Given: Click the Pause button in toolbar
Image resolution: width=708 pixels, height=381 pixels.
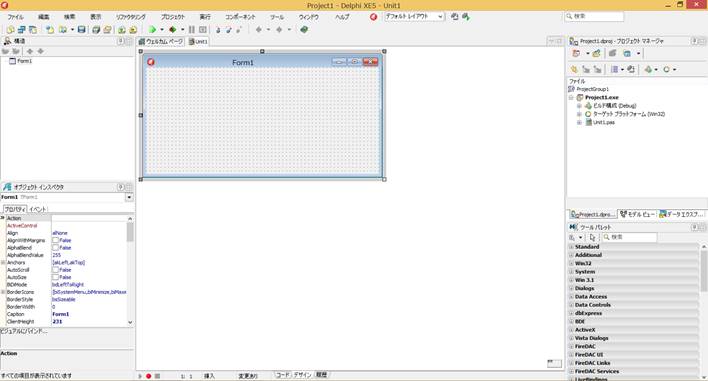Looking at the screenshot, I should pos(191,29).
